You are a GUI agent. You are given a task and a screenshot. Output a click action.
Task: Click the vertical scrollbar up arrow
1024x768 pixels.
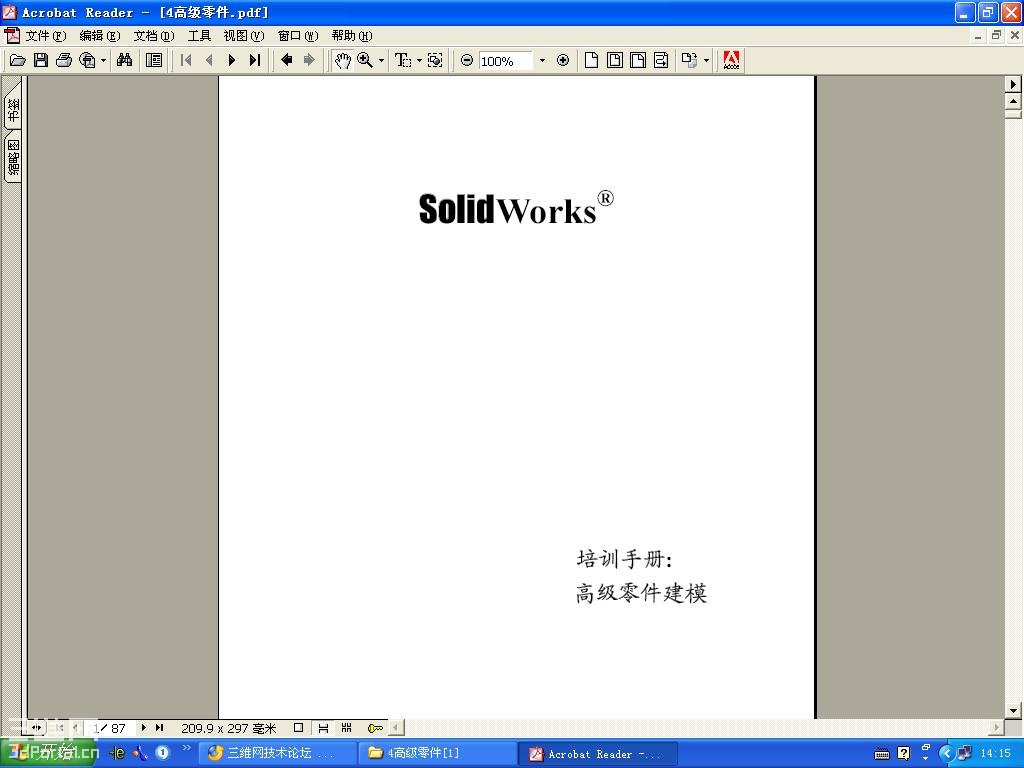pyautogui.click(x=1013, y=101)
